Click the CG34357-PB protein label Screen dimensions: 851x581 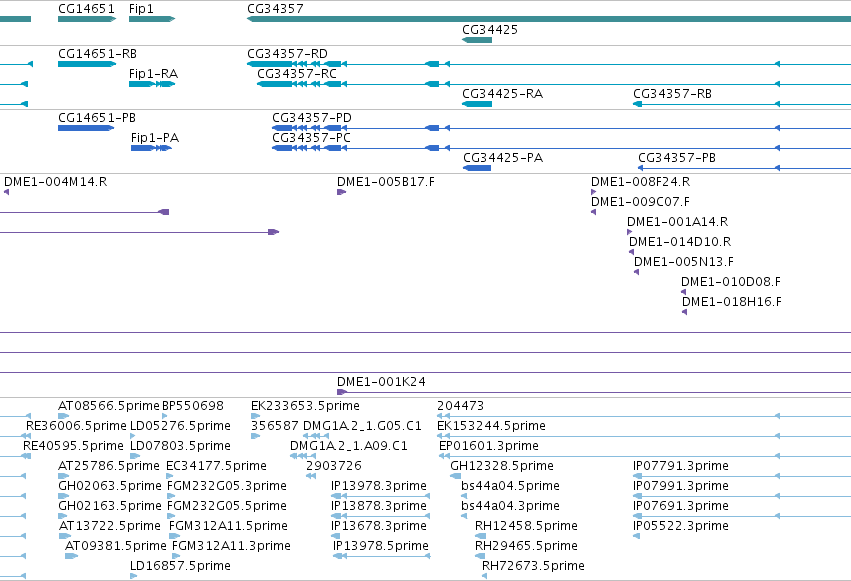click(x=677, y=158)
